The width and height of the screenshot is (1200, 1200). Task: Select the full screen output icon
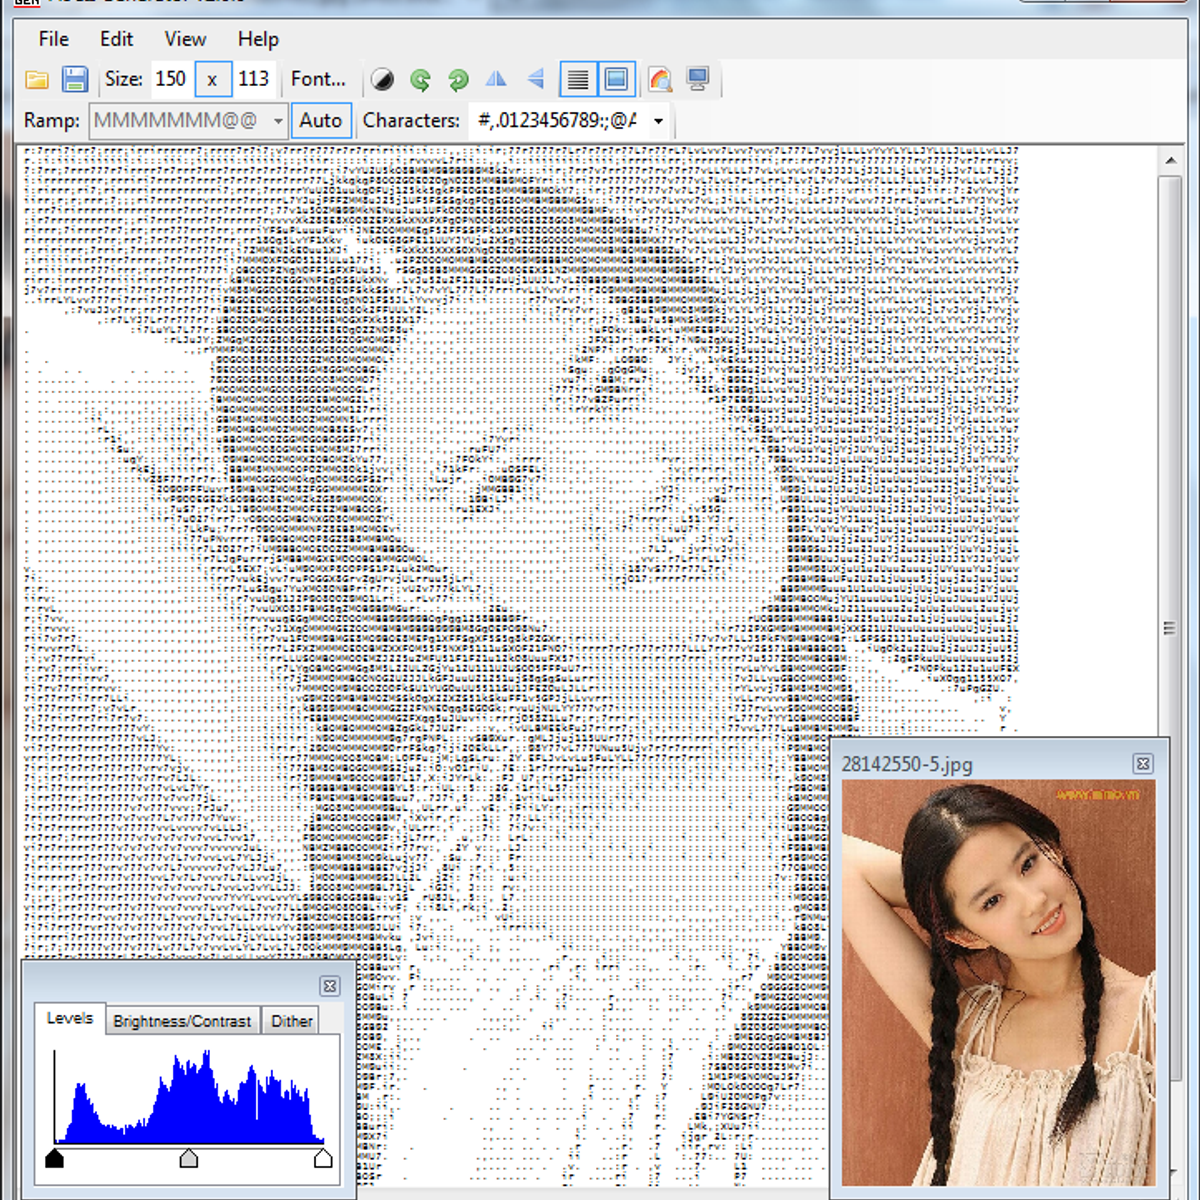point(699,79)
